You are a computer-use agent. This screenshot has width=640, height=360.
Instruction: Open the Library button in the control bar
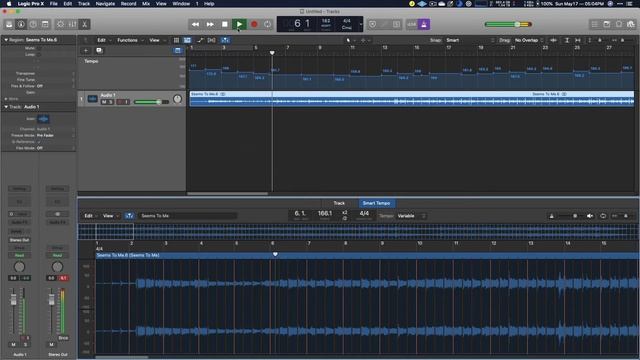click(x=9, y=24)
